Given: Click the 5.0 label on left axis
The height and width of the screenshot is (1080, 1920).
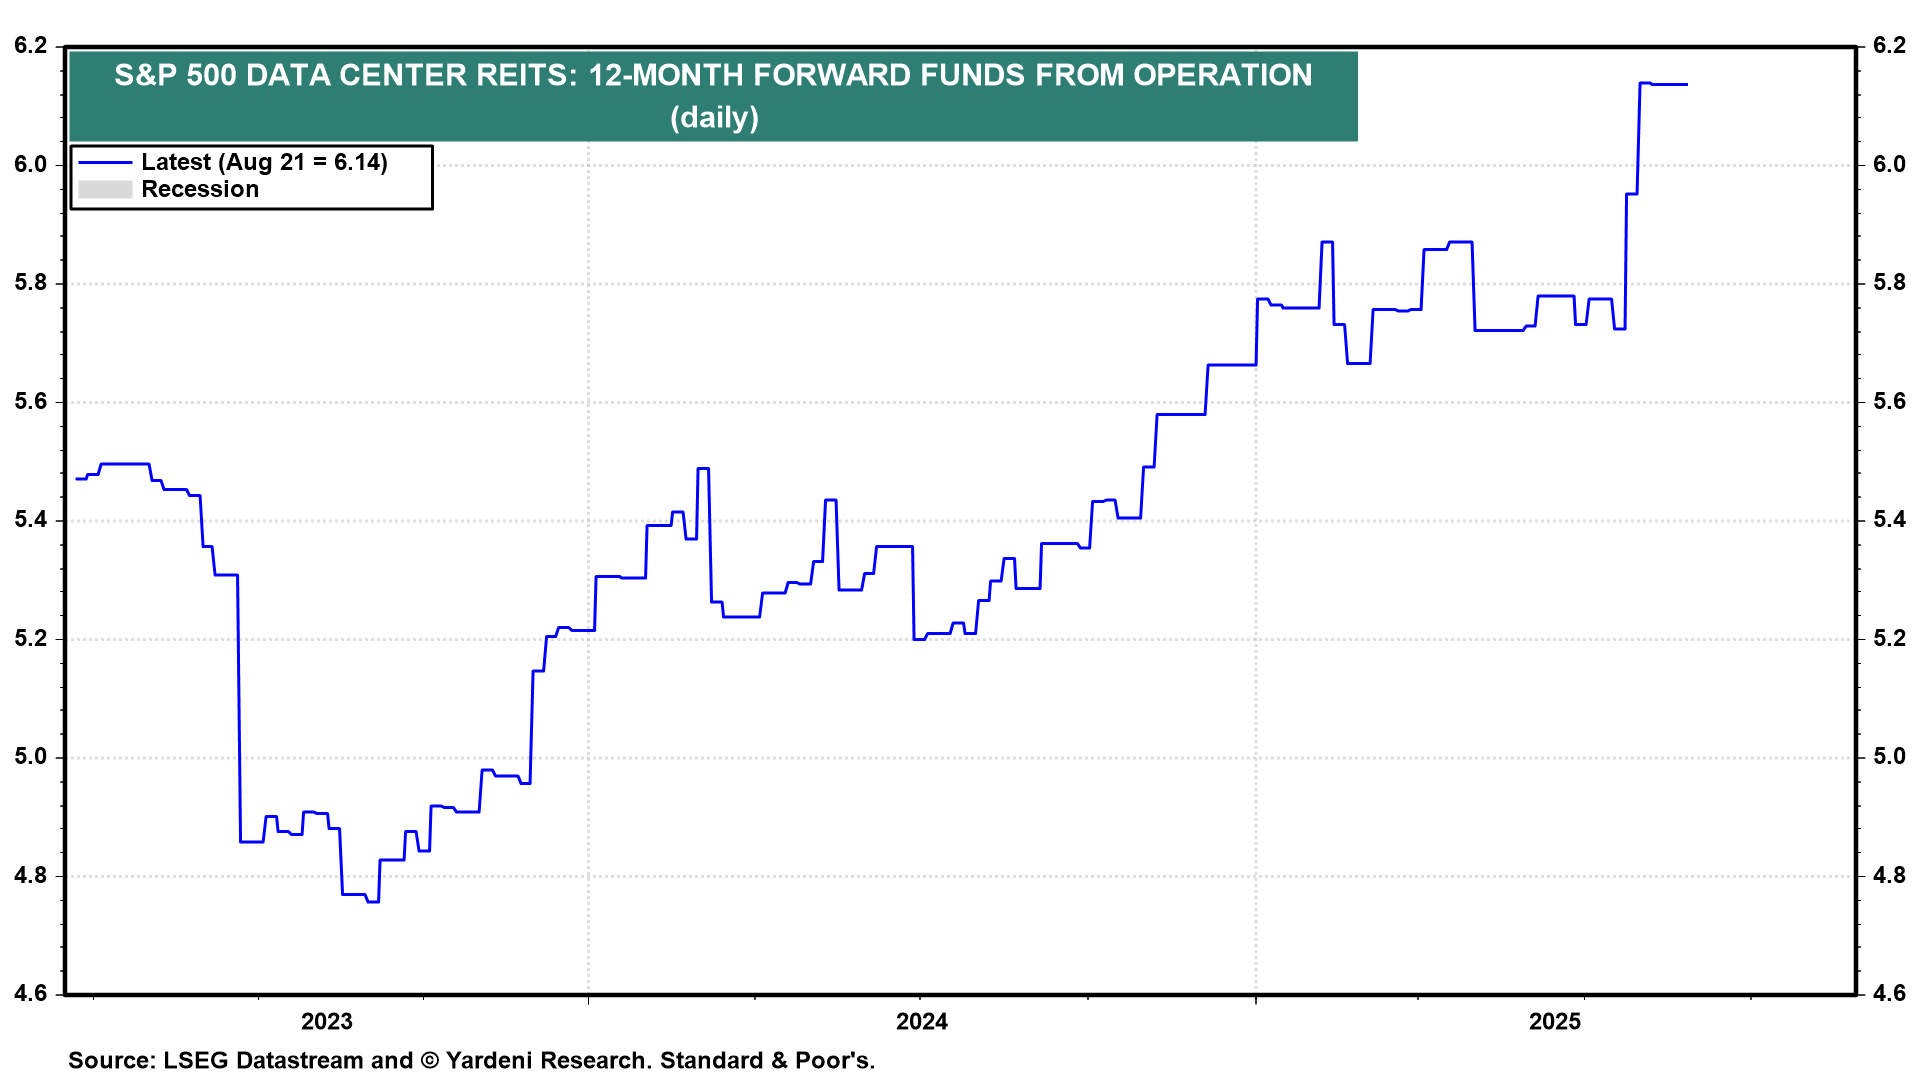Looking at the screenshot, I should pos(31,757).
